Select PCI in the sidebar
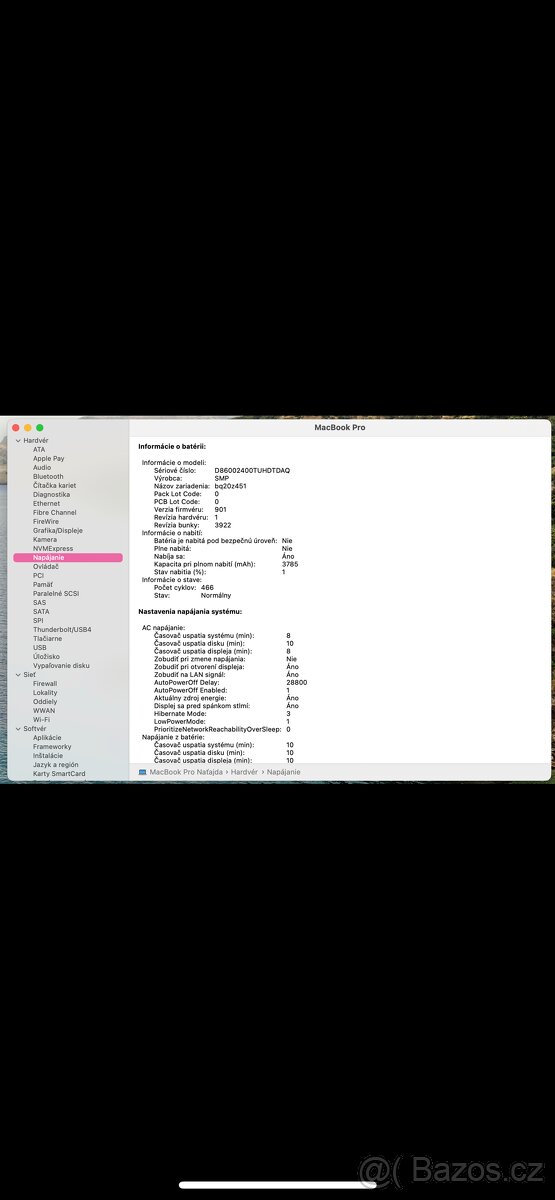The image size is (555, 1200). [x=38, y=576]
